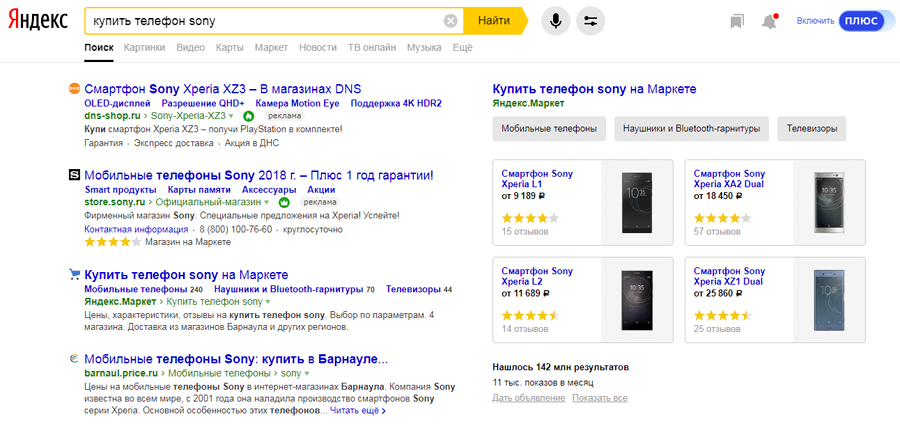Viewport: 900px width, 428px height.
Task: Open search settings via the sliders icon
Action: click(x=590, y=21)
